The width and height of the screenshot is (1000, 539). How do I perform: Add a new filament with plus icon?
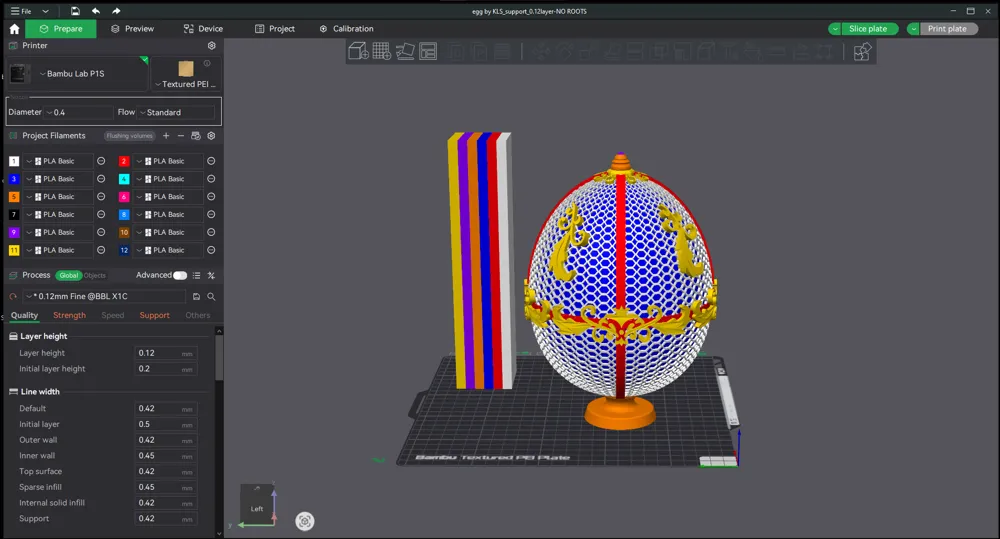[166, 136]
